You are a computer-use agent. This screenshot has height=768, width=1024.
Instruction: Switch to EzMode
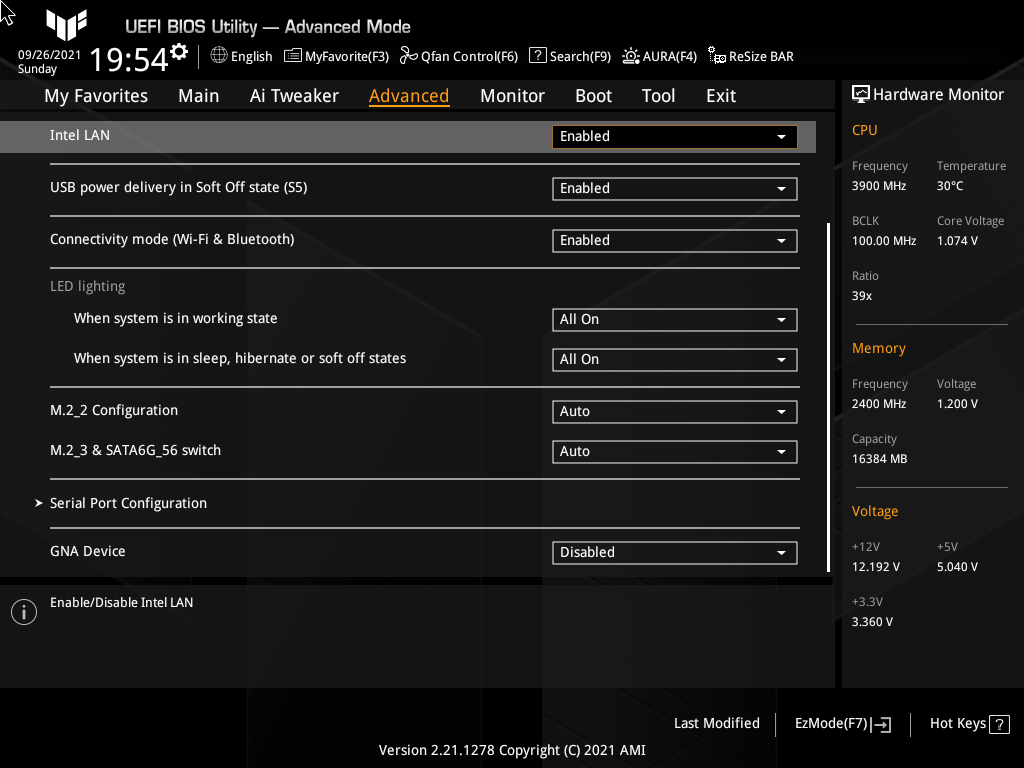[841, 723]
